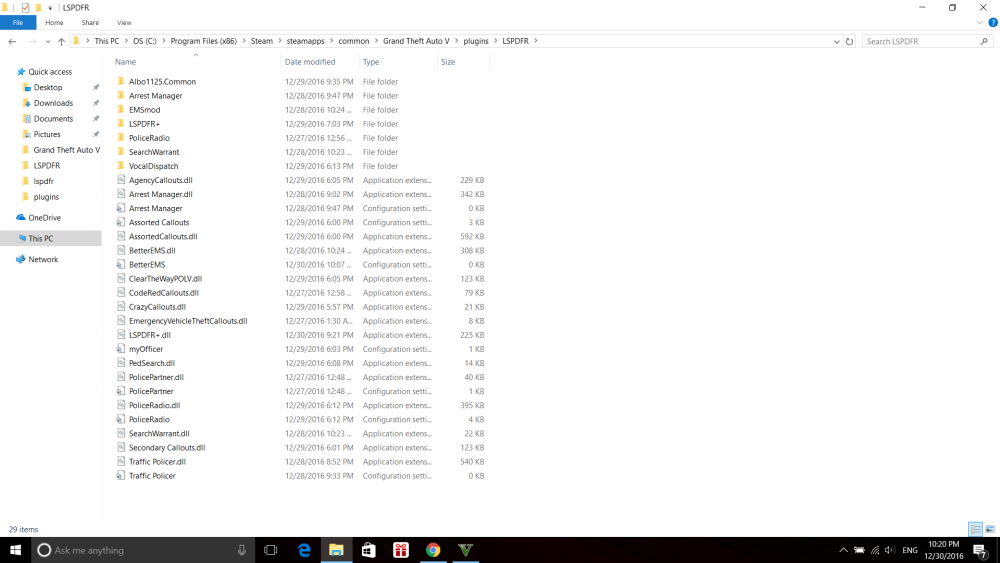Launch Microsoft Edge from the taskbar

(304, 550)
